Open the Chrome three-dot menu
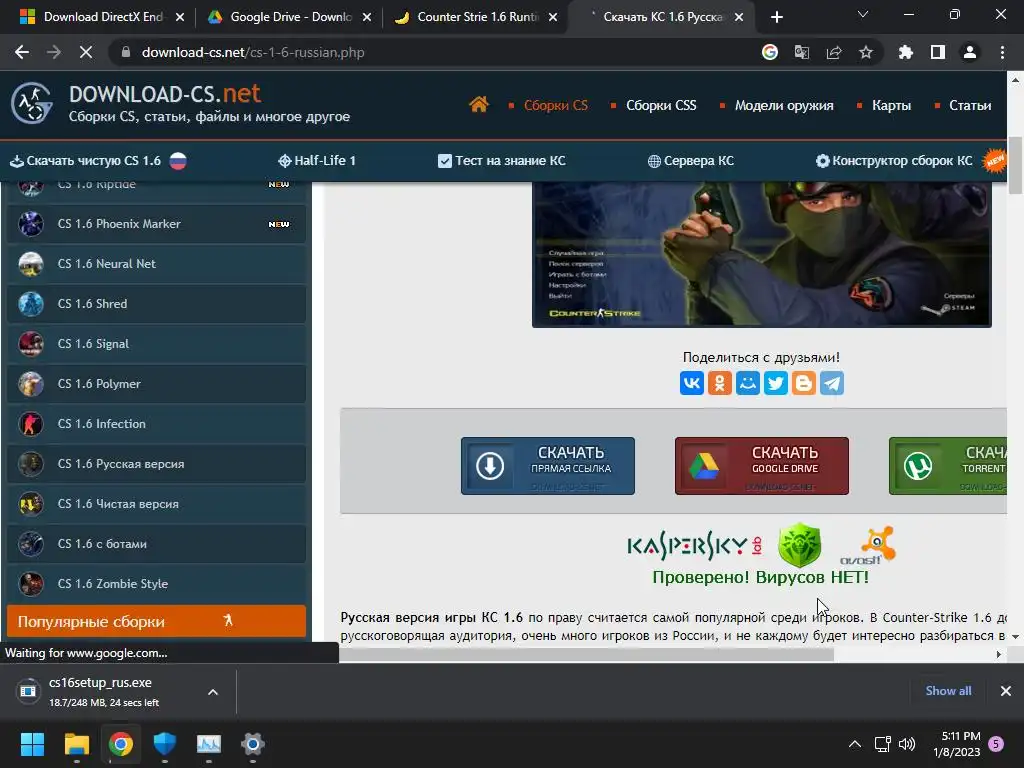1024x768 pixels. point(1002,52)
